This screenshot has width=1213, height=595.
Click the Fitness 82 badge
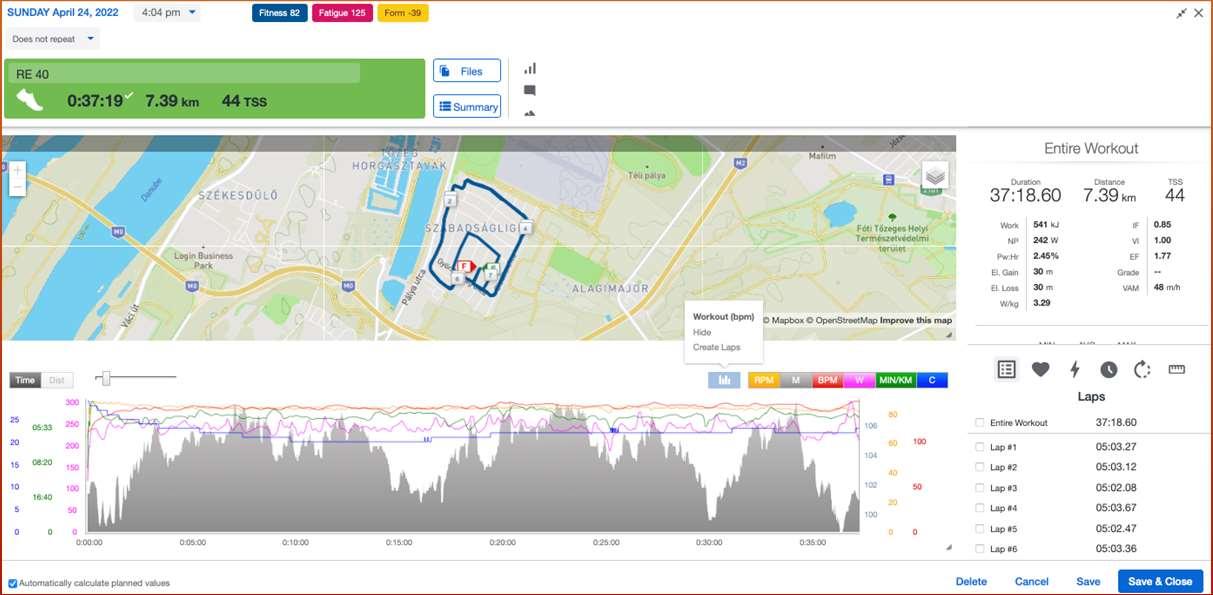pos(280,13)
